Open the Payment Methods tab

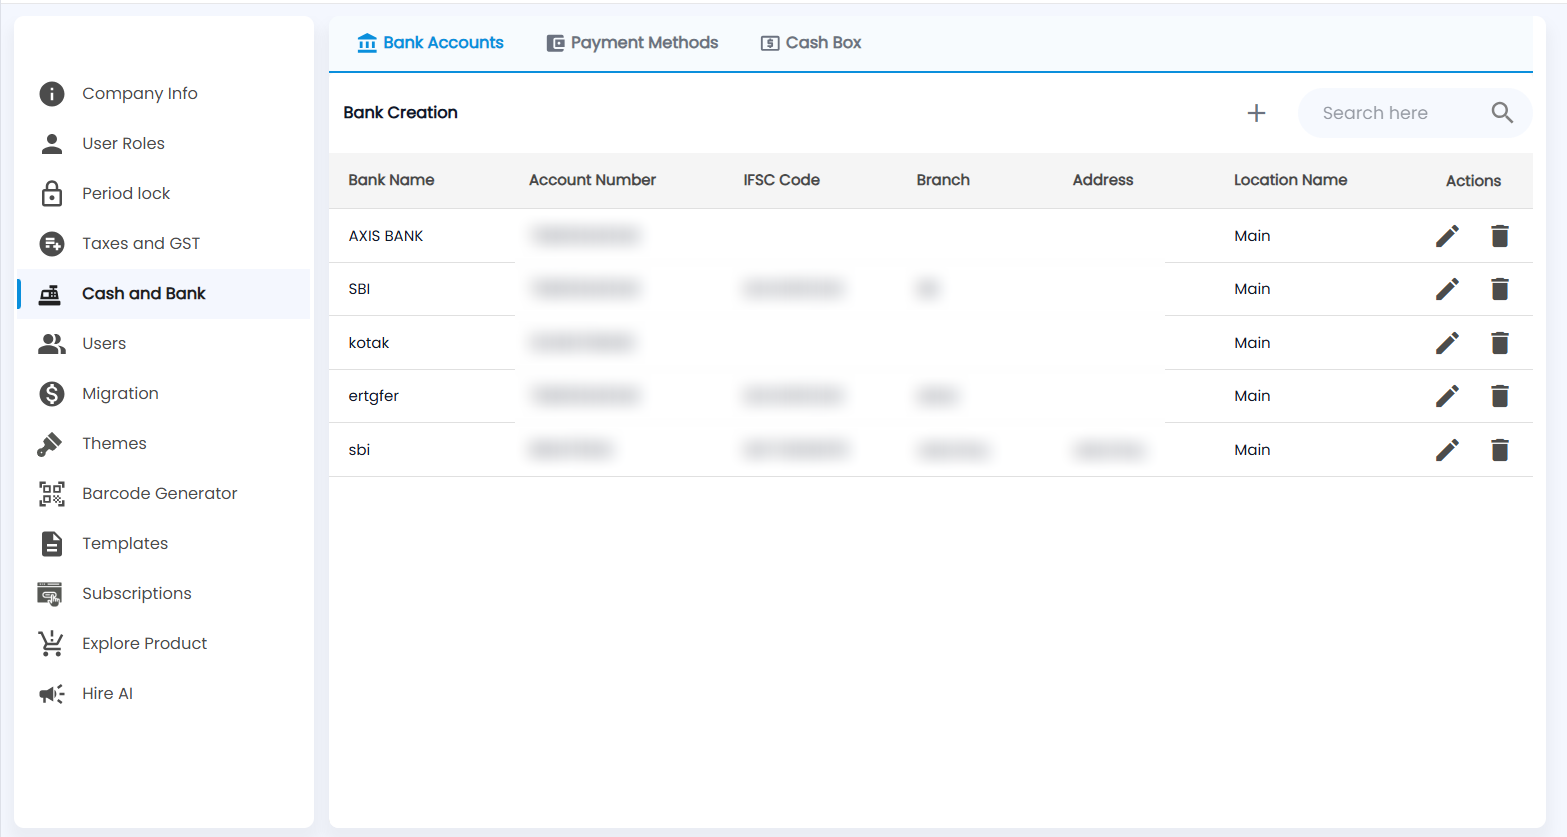632,43
